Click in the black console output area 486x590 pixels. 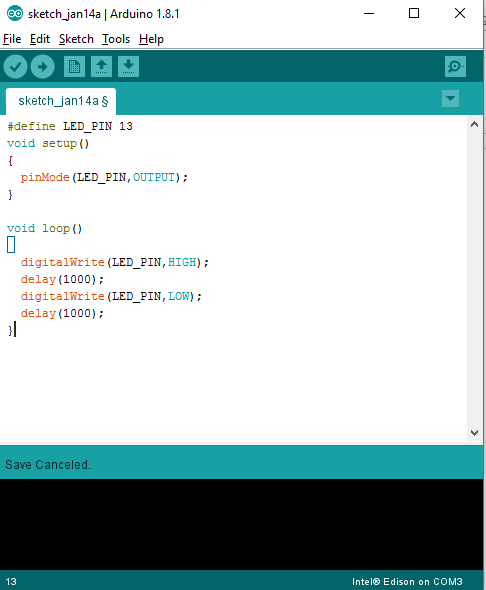click(x=241, y=524)
